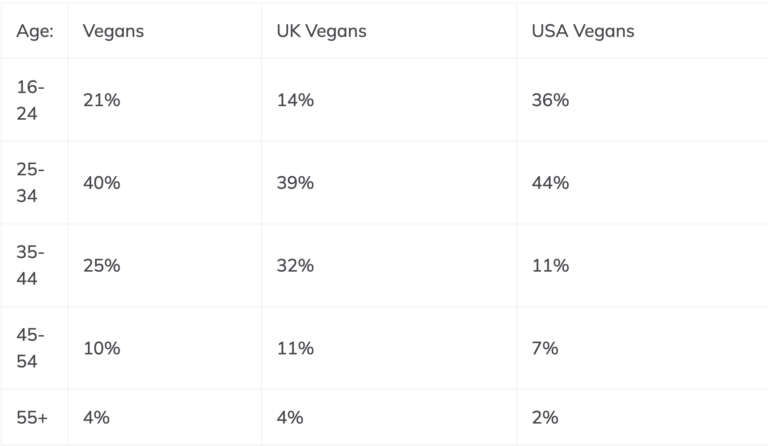
Task: Select the 45-54 age row label
Action: 30,349
